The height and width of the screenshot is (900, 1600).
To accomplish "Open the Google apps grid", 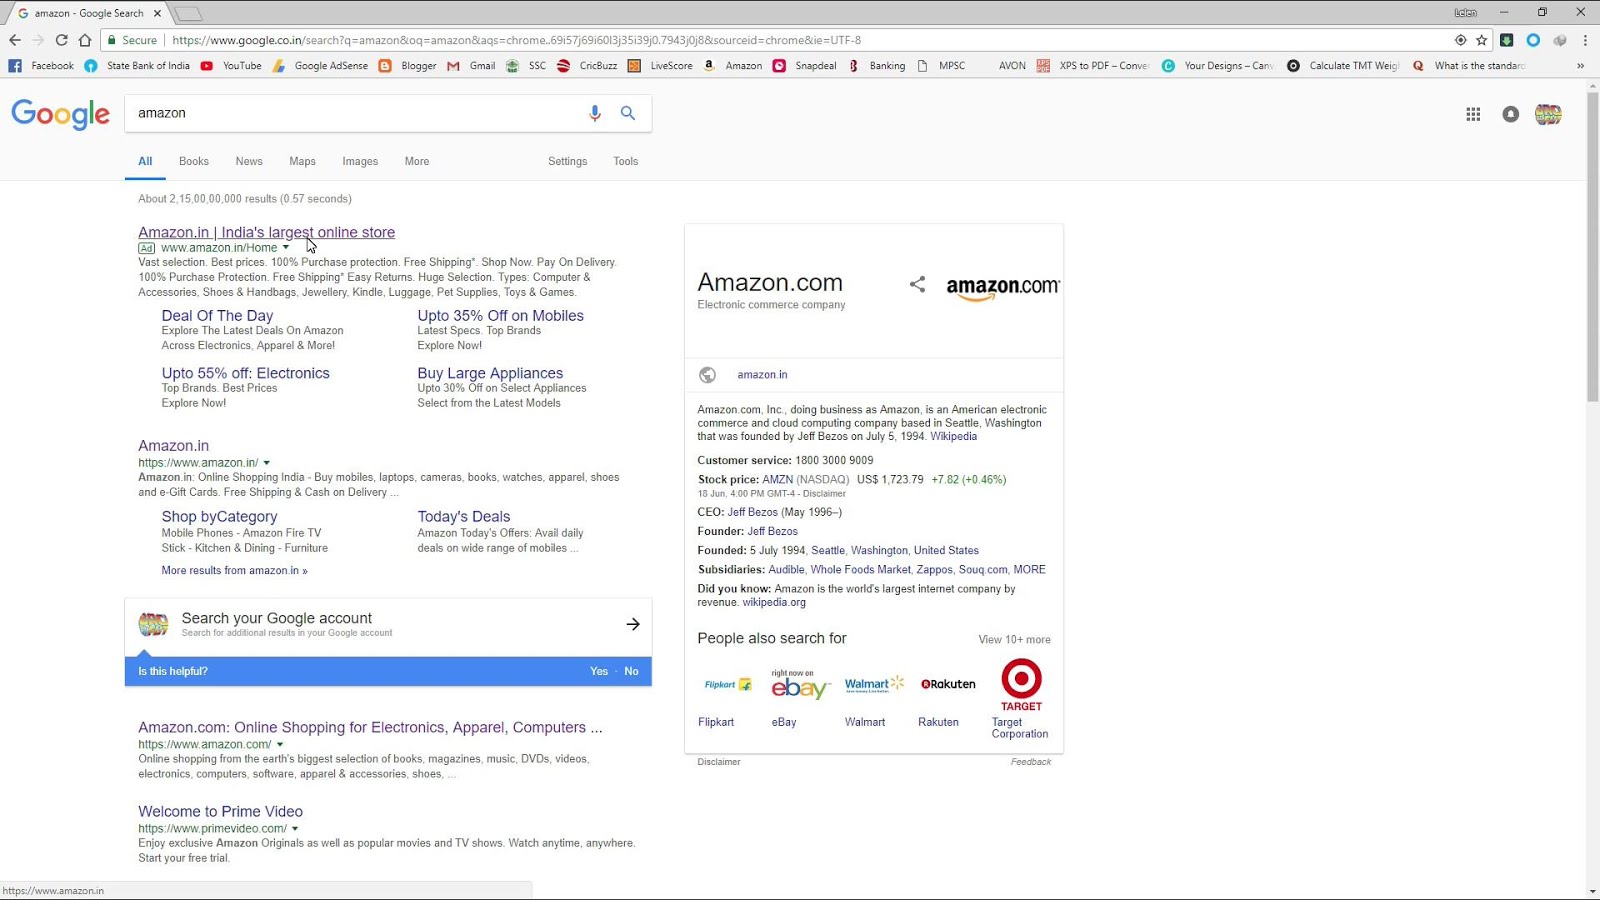I will point(1473,114).
